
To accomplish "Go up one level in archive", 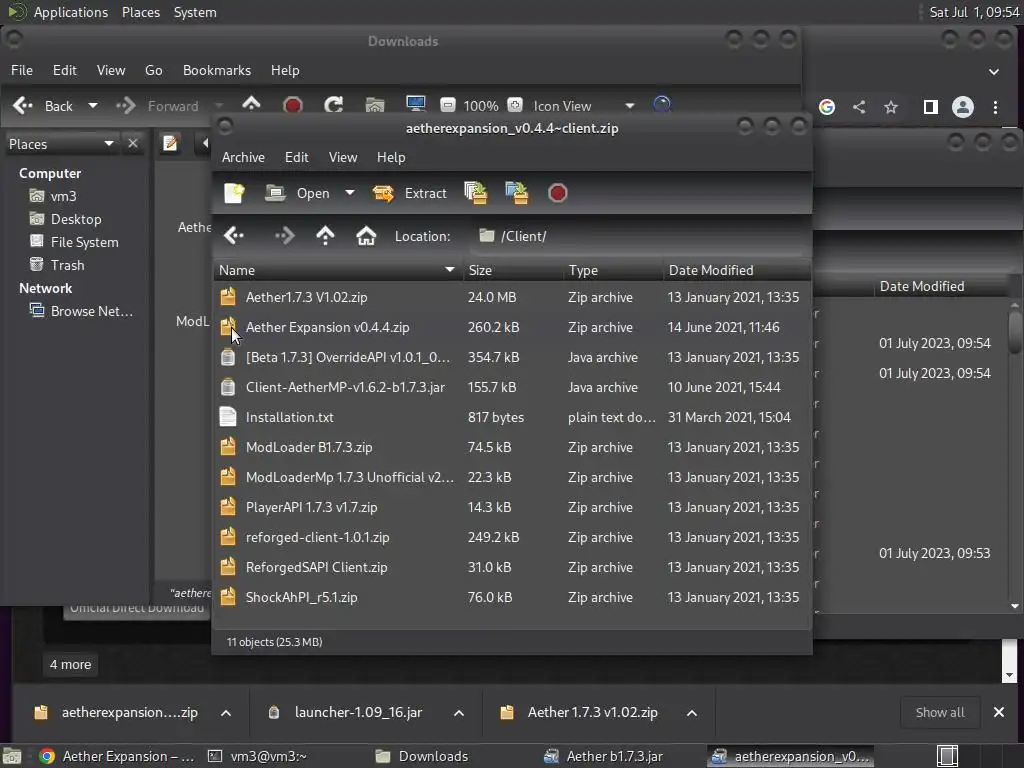I will click(x=325, y=236).
